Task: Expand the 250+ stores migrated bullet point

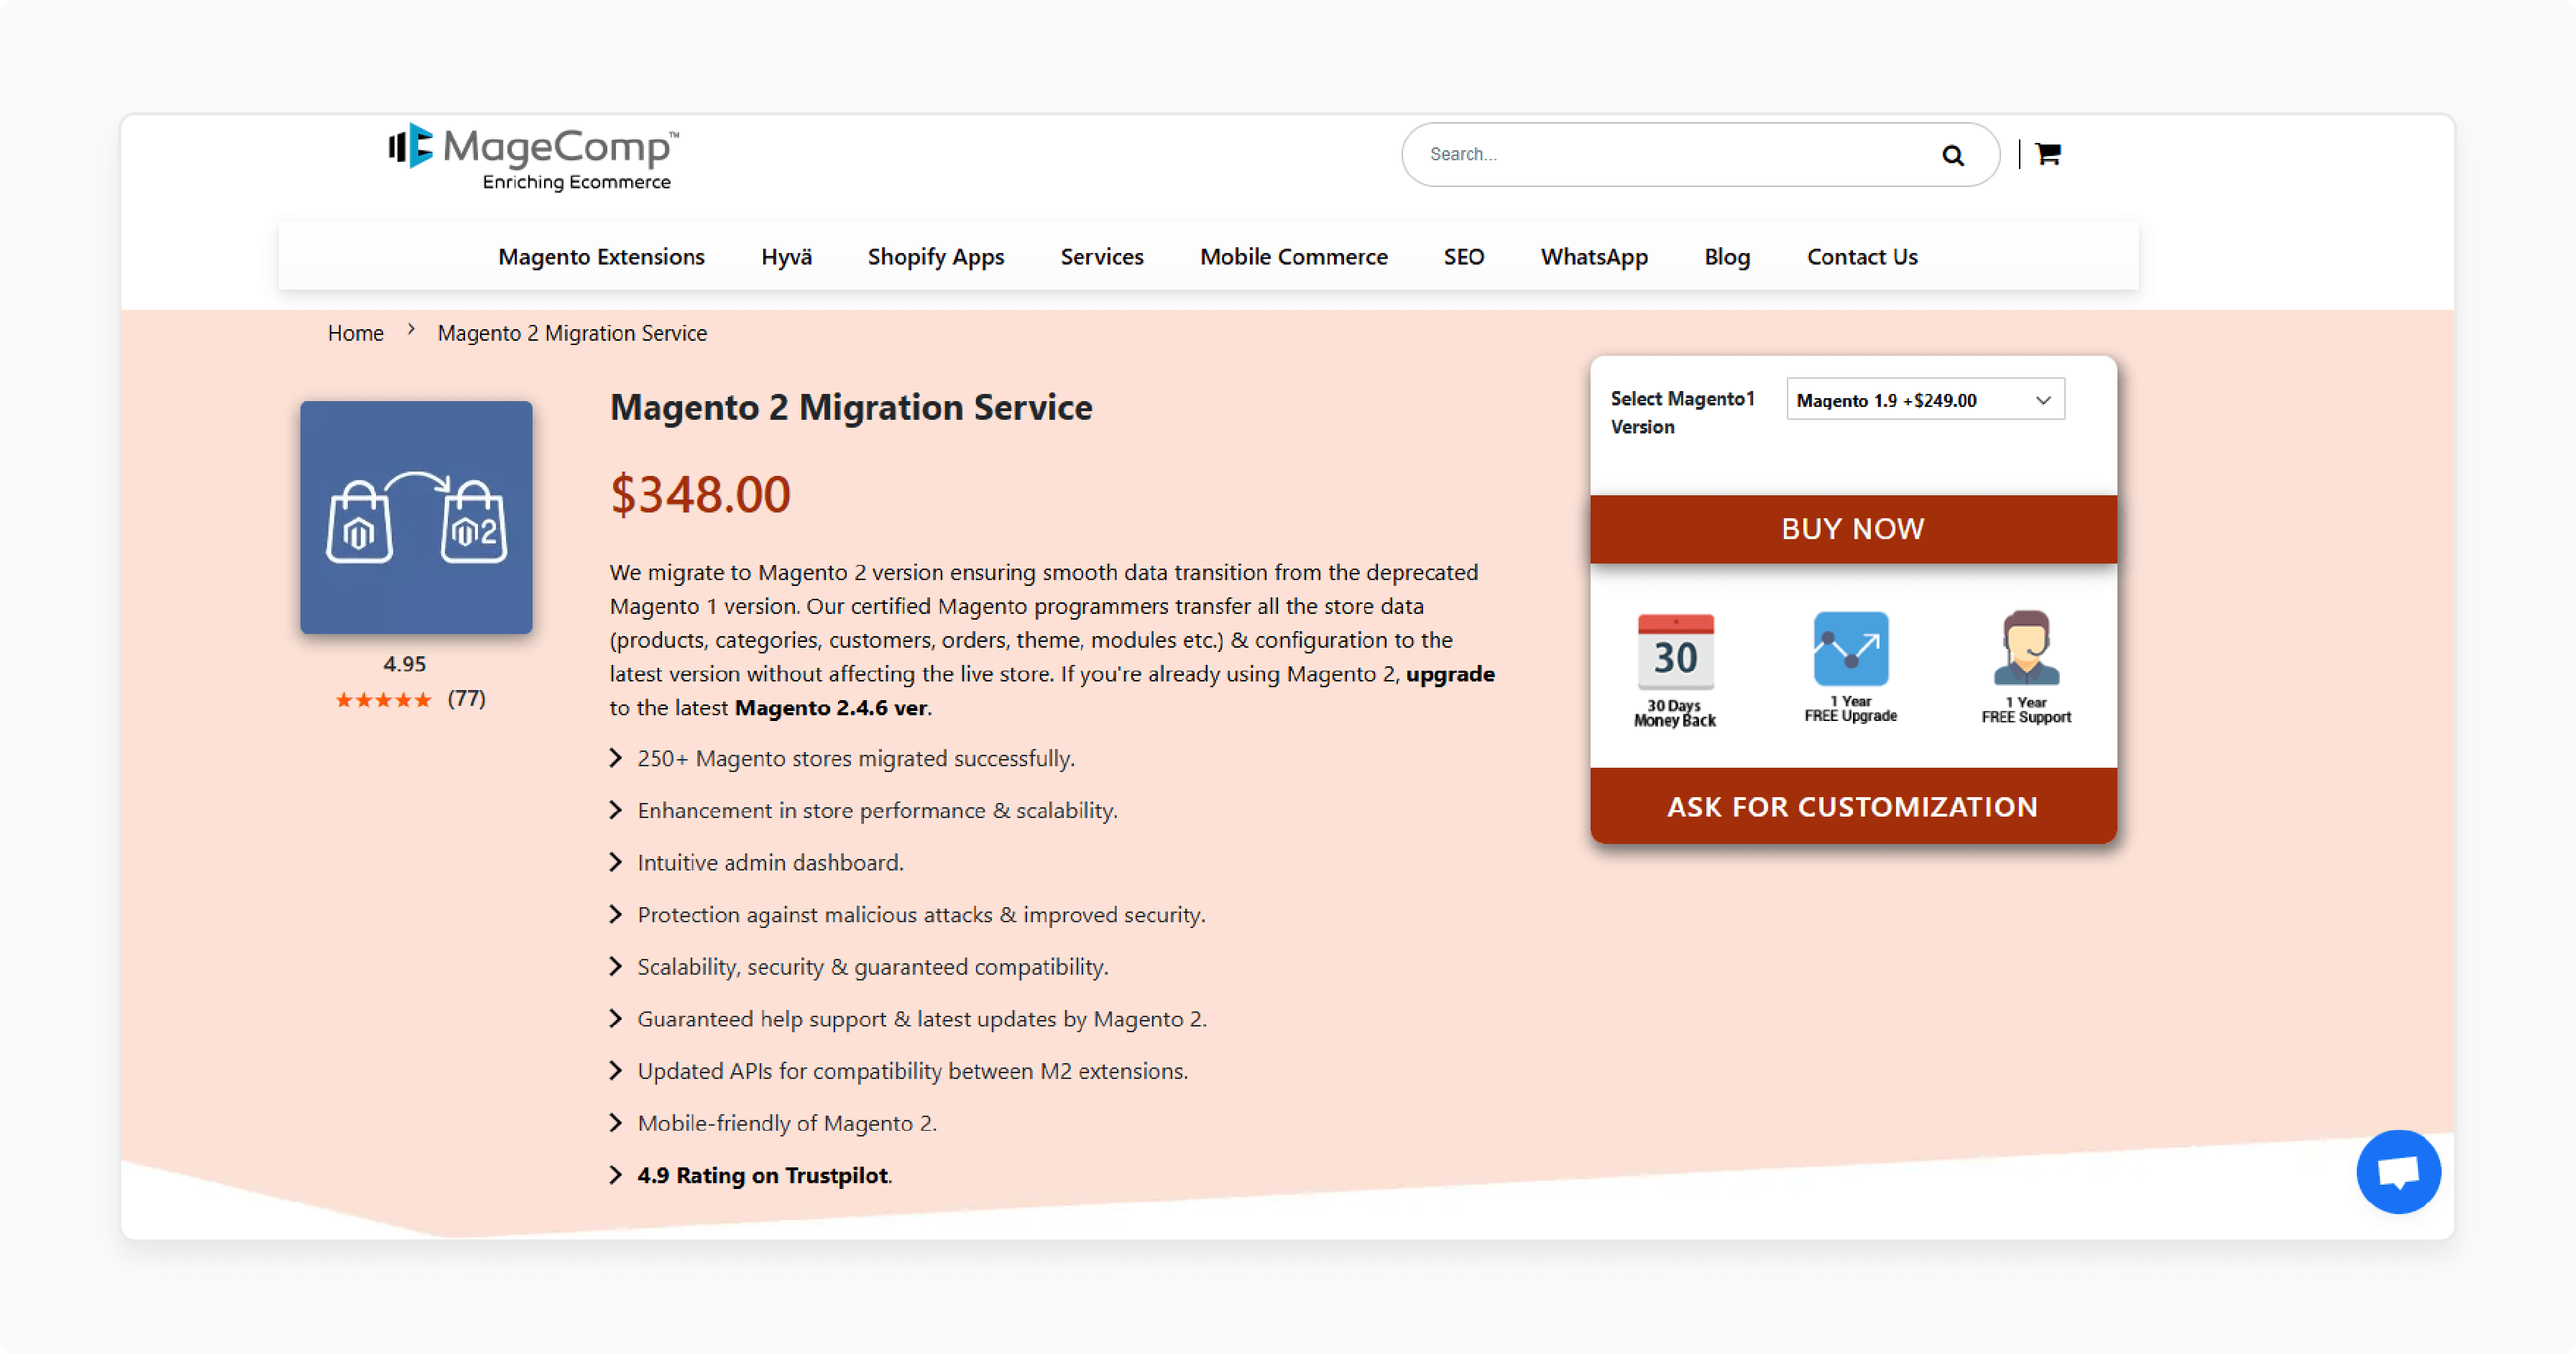Action: click(x=618, y=758)
